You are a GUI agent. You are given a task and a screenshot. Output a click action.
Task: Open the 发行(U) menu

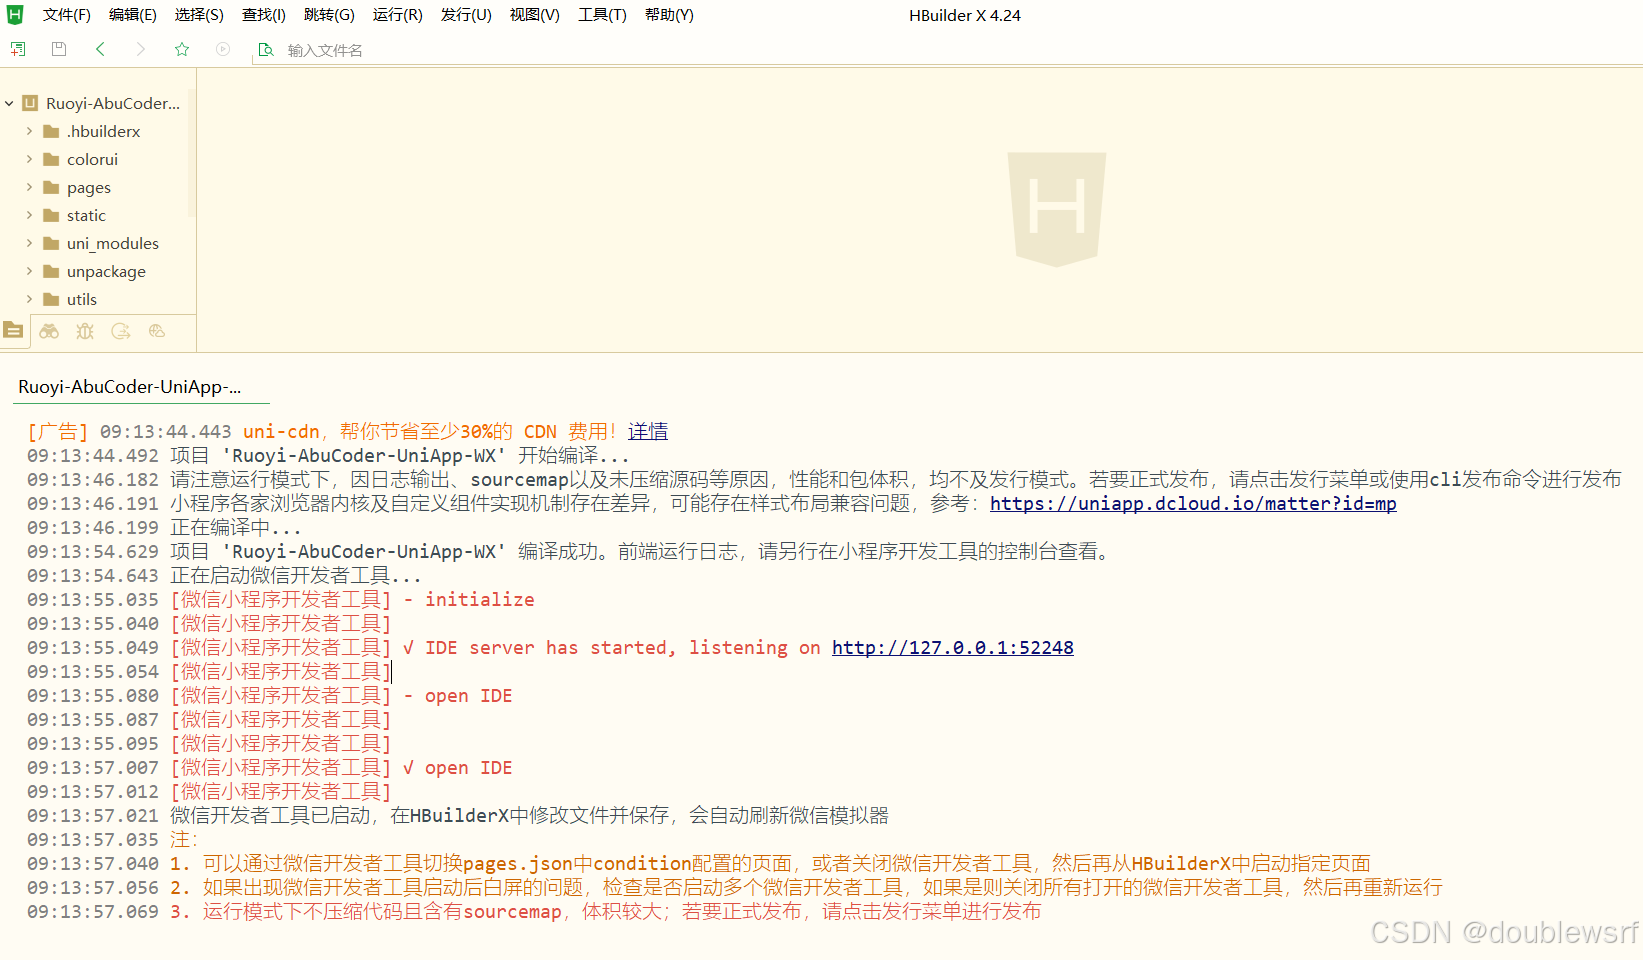[x=466, y=15]
